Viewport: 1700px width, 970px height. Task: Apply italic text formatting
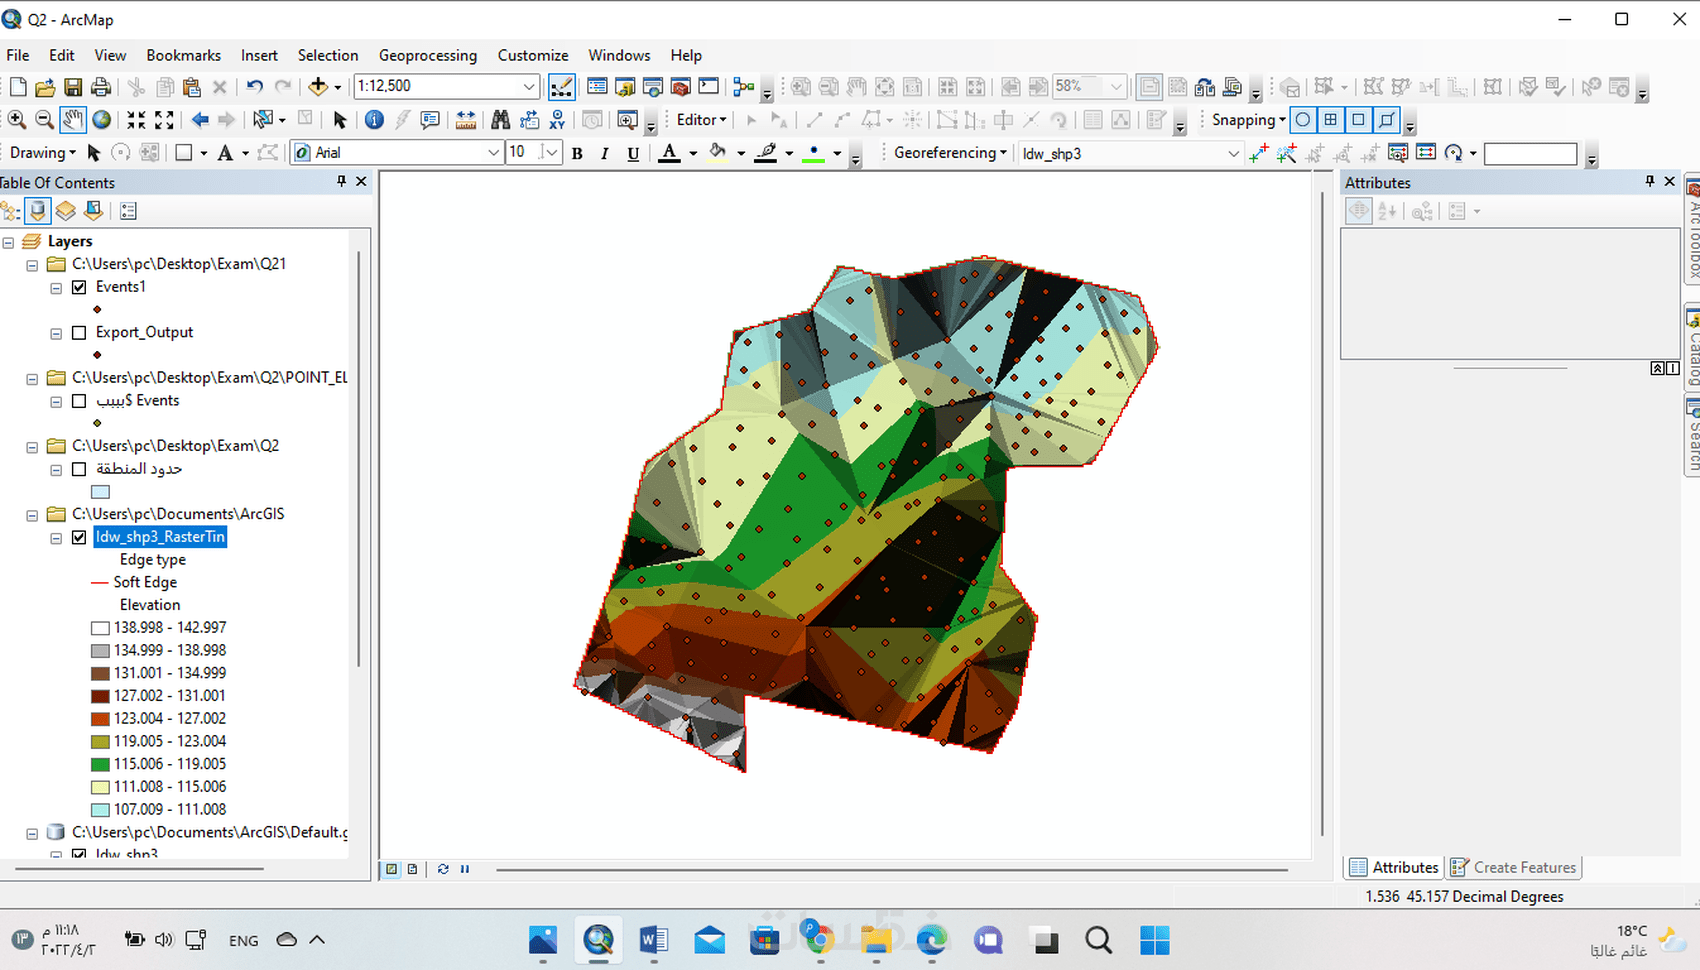(x=605, y=153)
